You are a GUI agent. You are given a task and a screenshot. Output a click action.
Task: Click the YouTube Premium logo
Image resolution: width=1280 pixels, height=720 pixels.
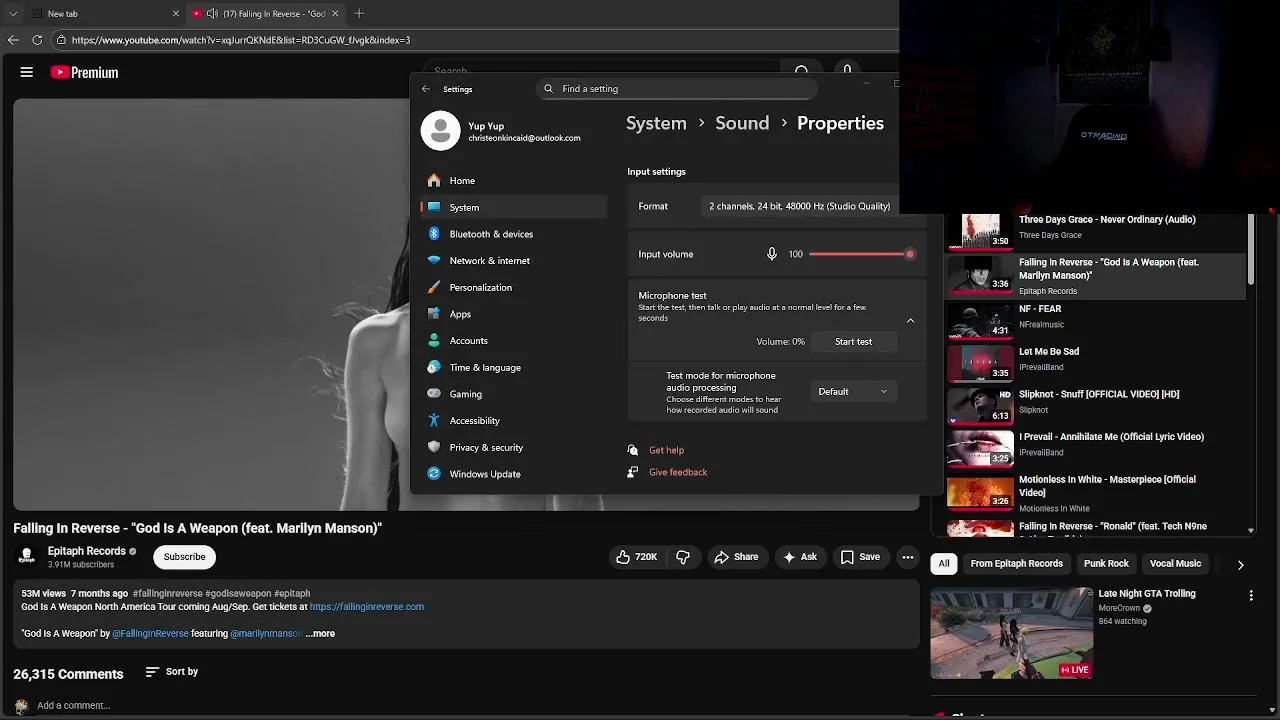pos(84,72)
